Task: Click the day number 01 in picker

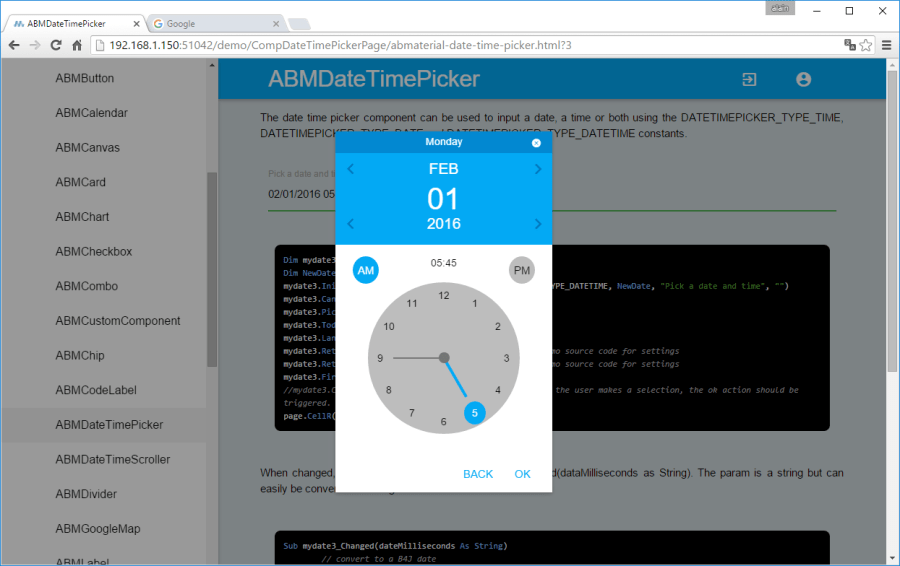Action: (x=443, y=199)
